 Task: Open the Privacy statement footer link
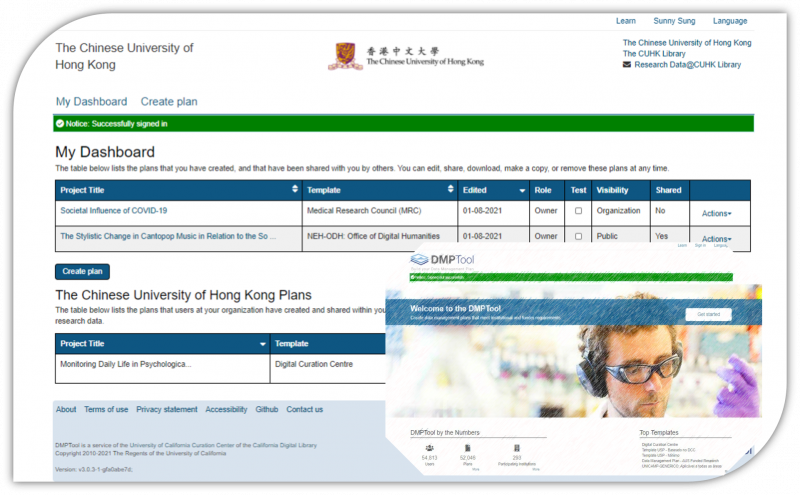click(x=167, y=409)
